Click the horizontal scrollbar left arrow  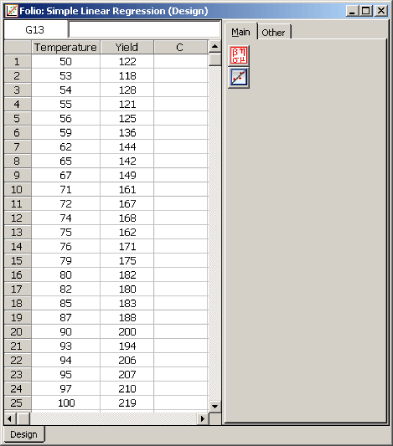(x=10, y=419)
